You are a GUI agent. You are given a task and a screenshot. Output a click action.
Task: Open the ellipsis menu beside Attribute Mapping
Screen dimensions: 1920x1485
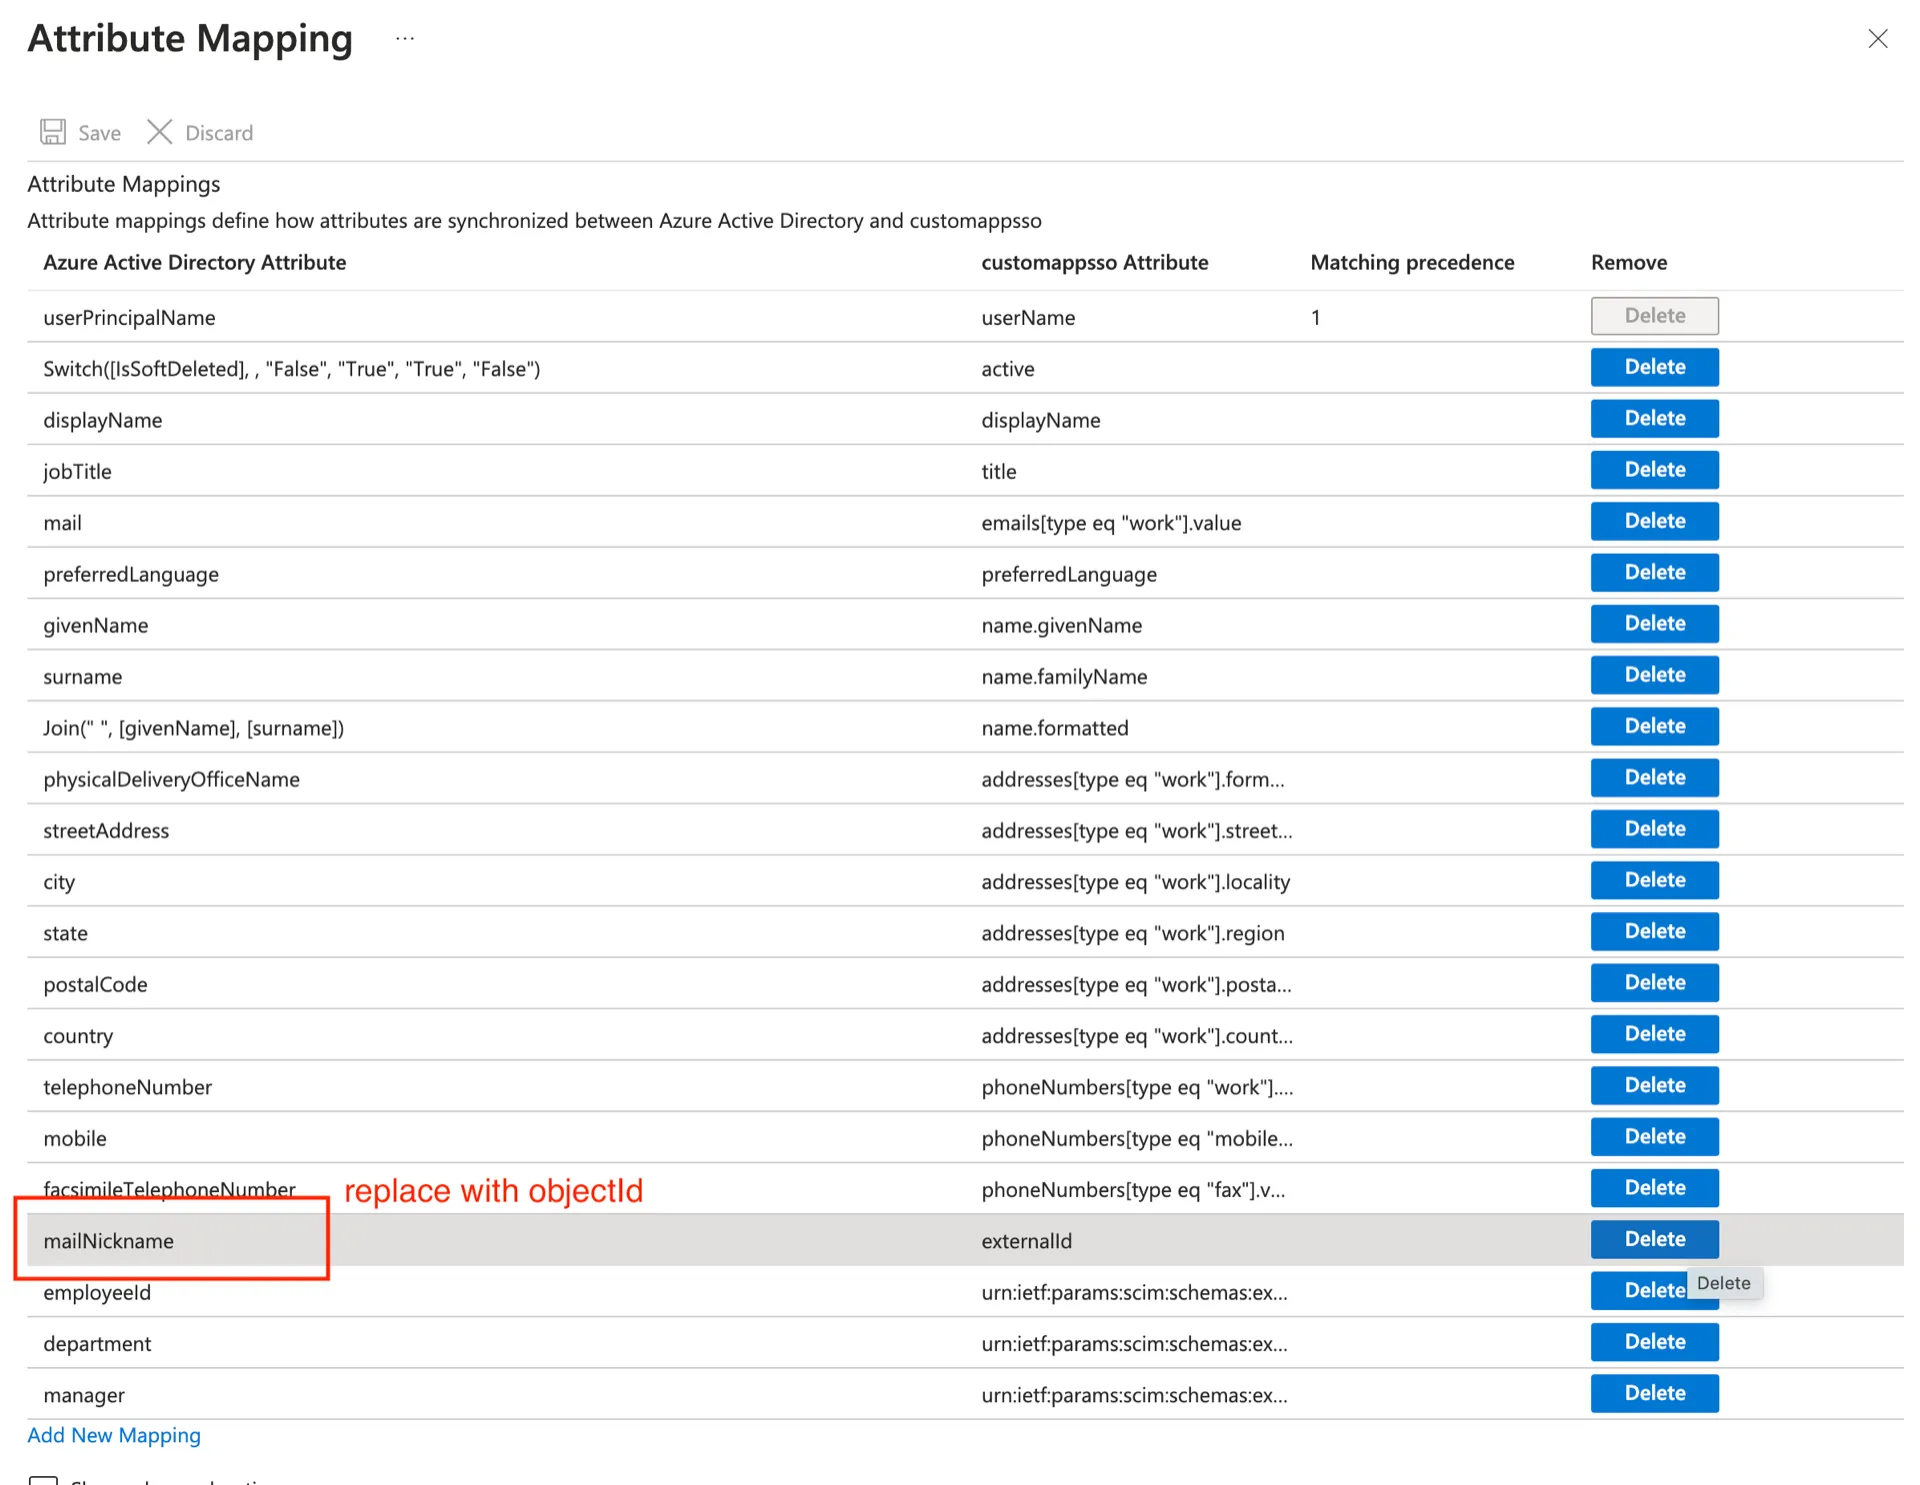click(404, 39)
